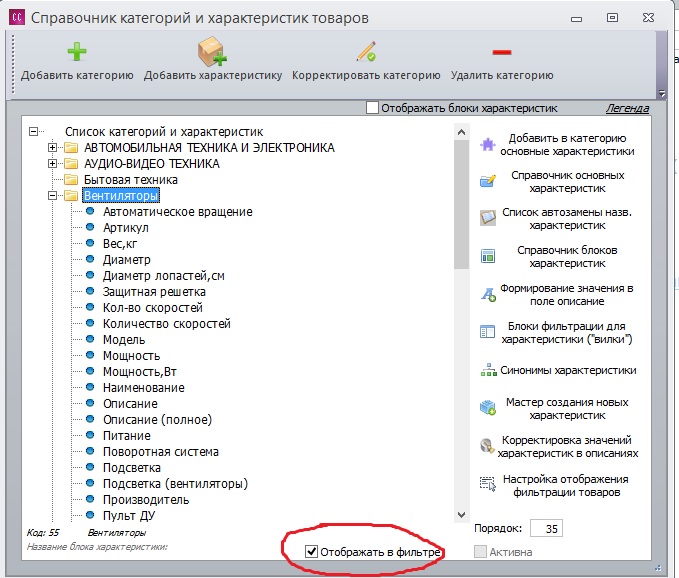Screen dimensions: 679x578
Task: Open the toolbar overflow arrow
Action: point(661,93)
